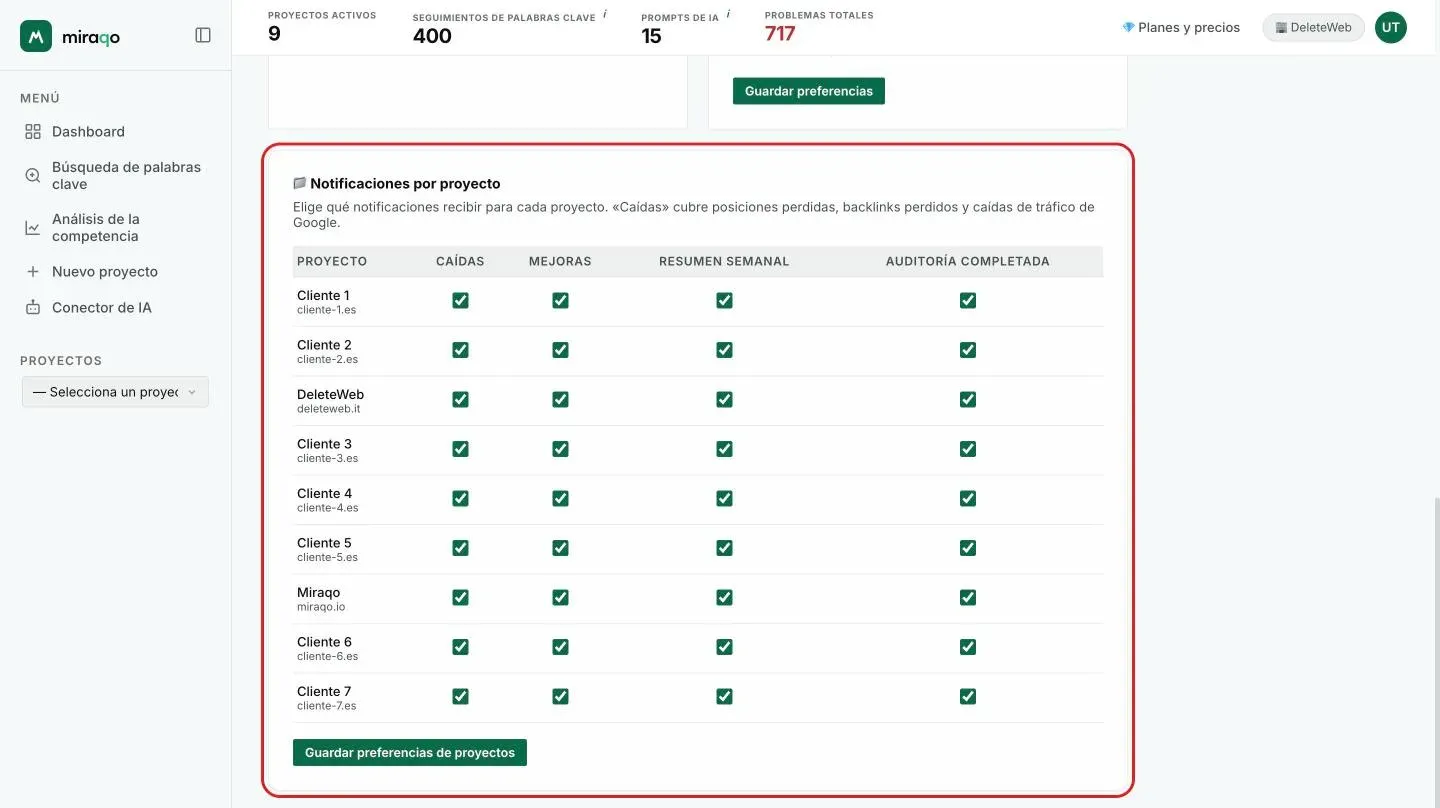Click the AUDITORÍA COMPLETADA column header
Image resolution: width=1440 pixels, height=808 pixels.
[968, 262]
